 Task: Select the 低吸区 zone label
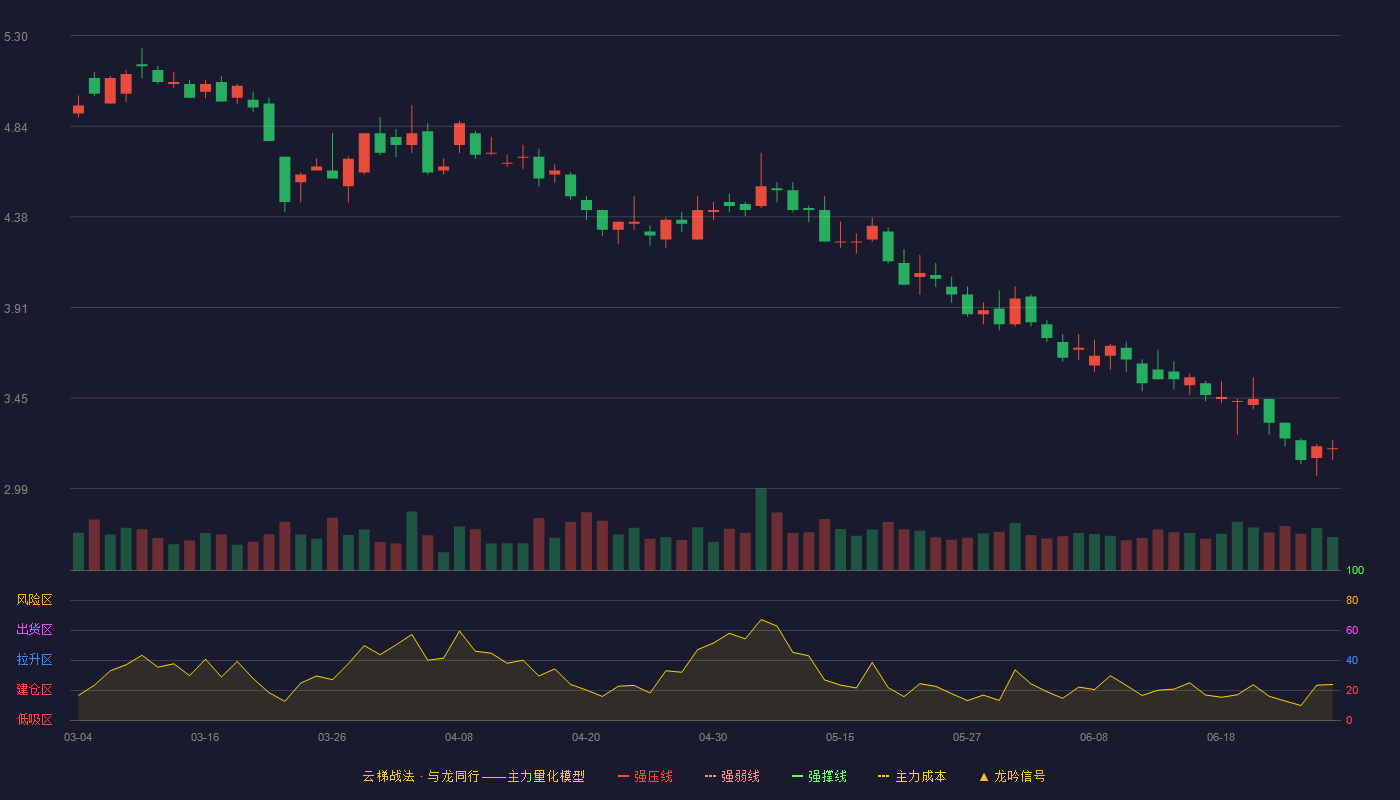pyautogui.click(x=35, y=719)
